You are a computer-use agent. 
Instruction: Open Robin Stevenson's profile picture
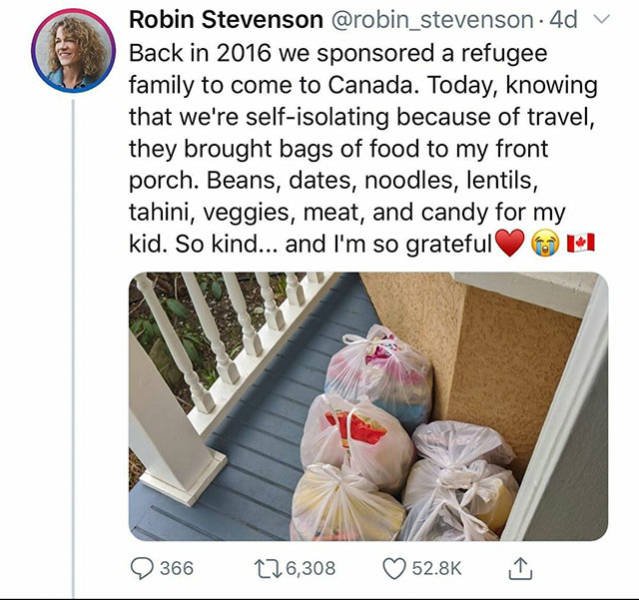click(73, 51)
